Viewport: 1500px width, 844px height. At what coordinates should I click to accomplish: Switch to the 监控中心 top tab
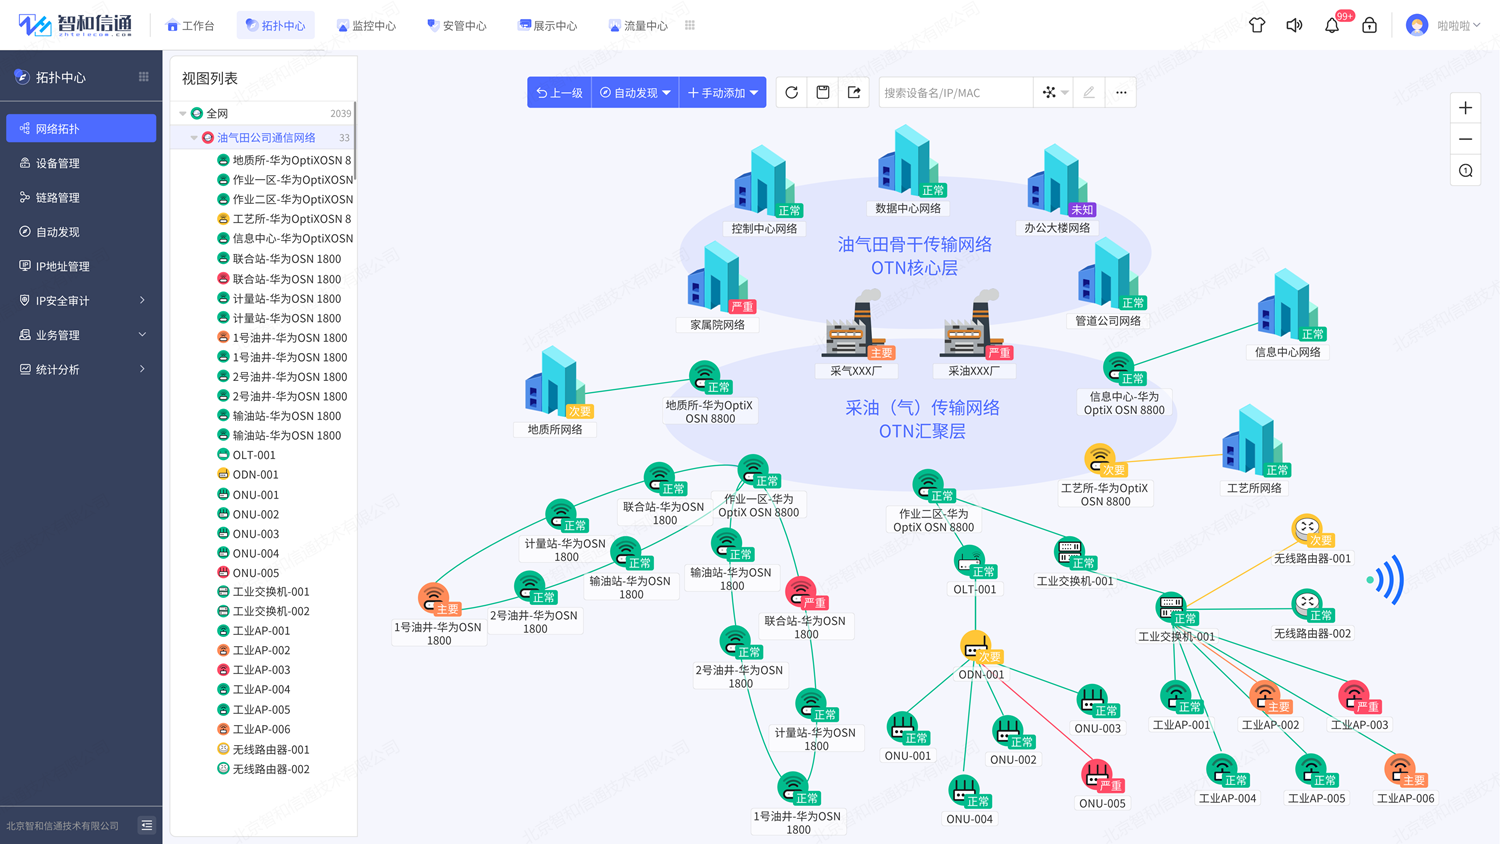click(x=366, y=25)
